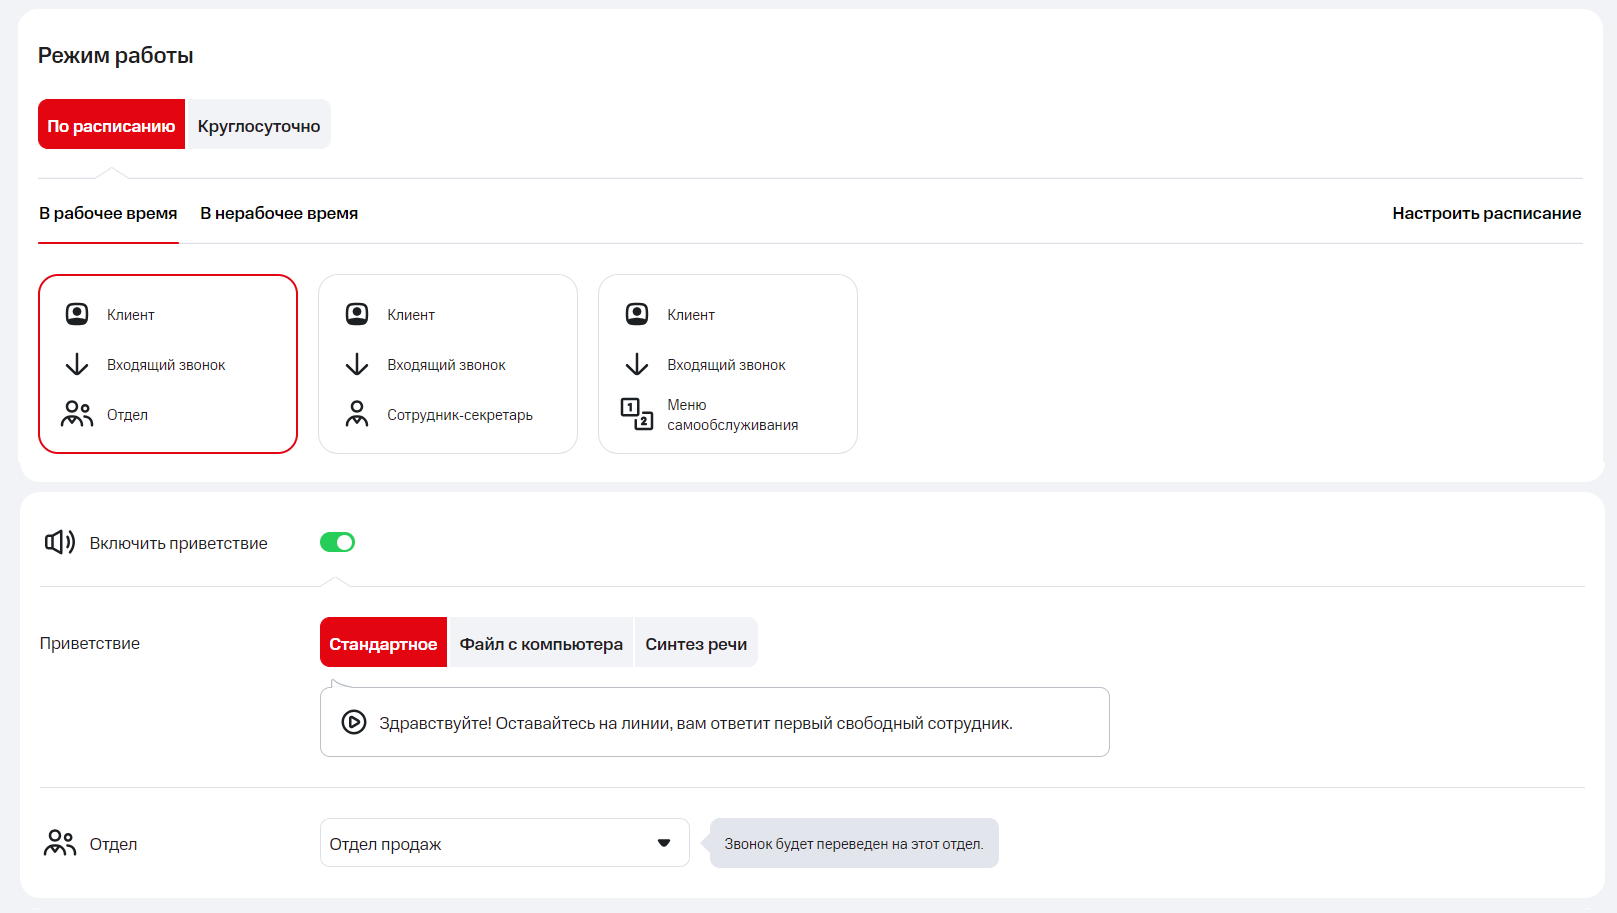Click the incoming call arrow in second card
Viewport: 1617px width, 913px height.
(x=357, y=364)
